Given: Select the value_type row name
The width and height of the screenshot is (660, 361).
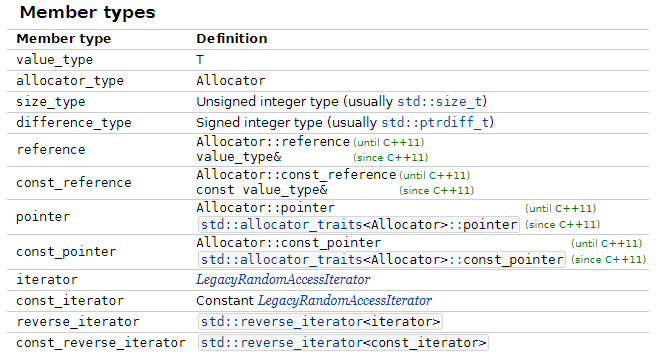Looking at the screenshot, I should (54, 60).
